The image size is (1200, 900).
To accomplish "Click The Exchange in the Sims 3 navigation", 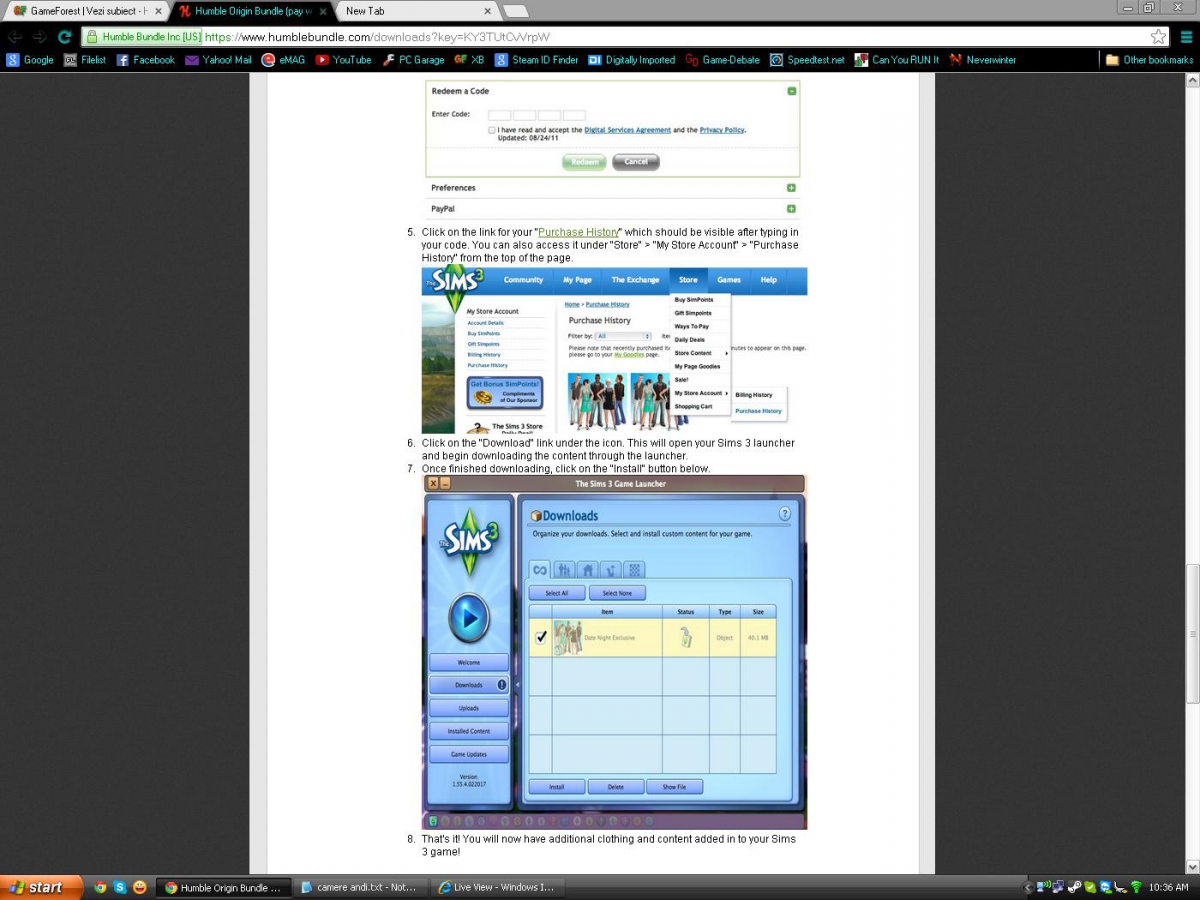I will coord(635,280).
